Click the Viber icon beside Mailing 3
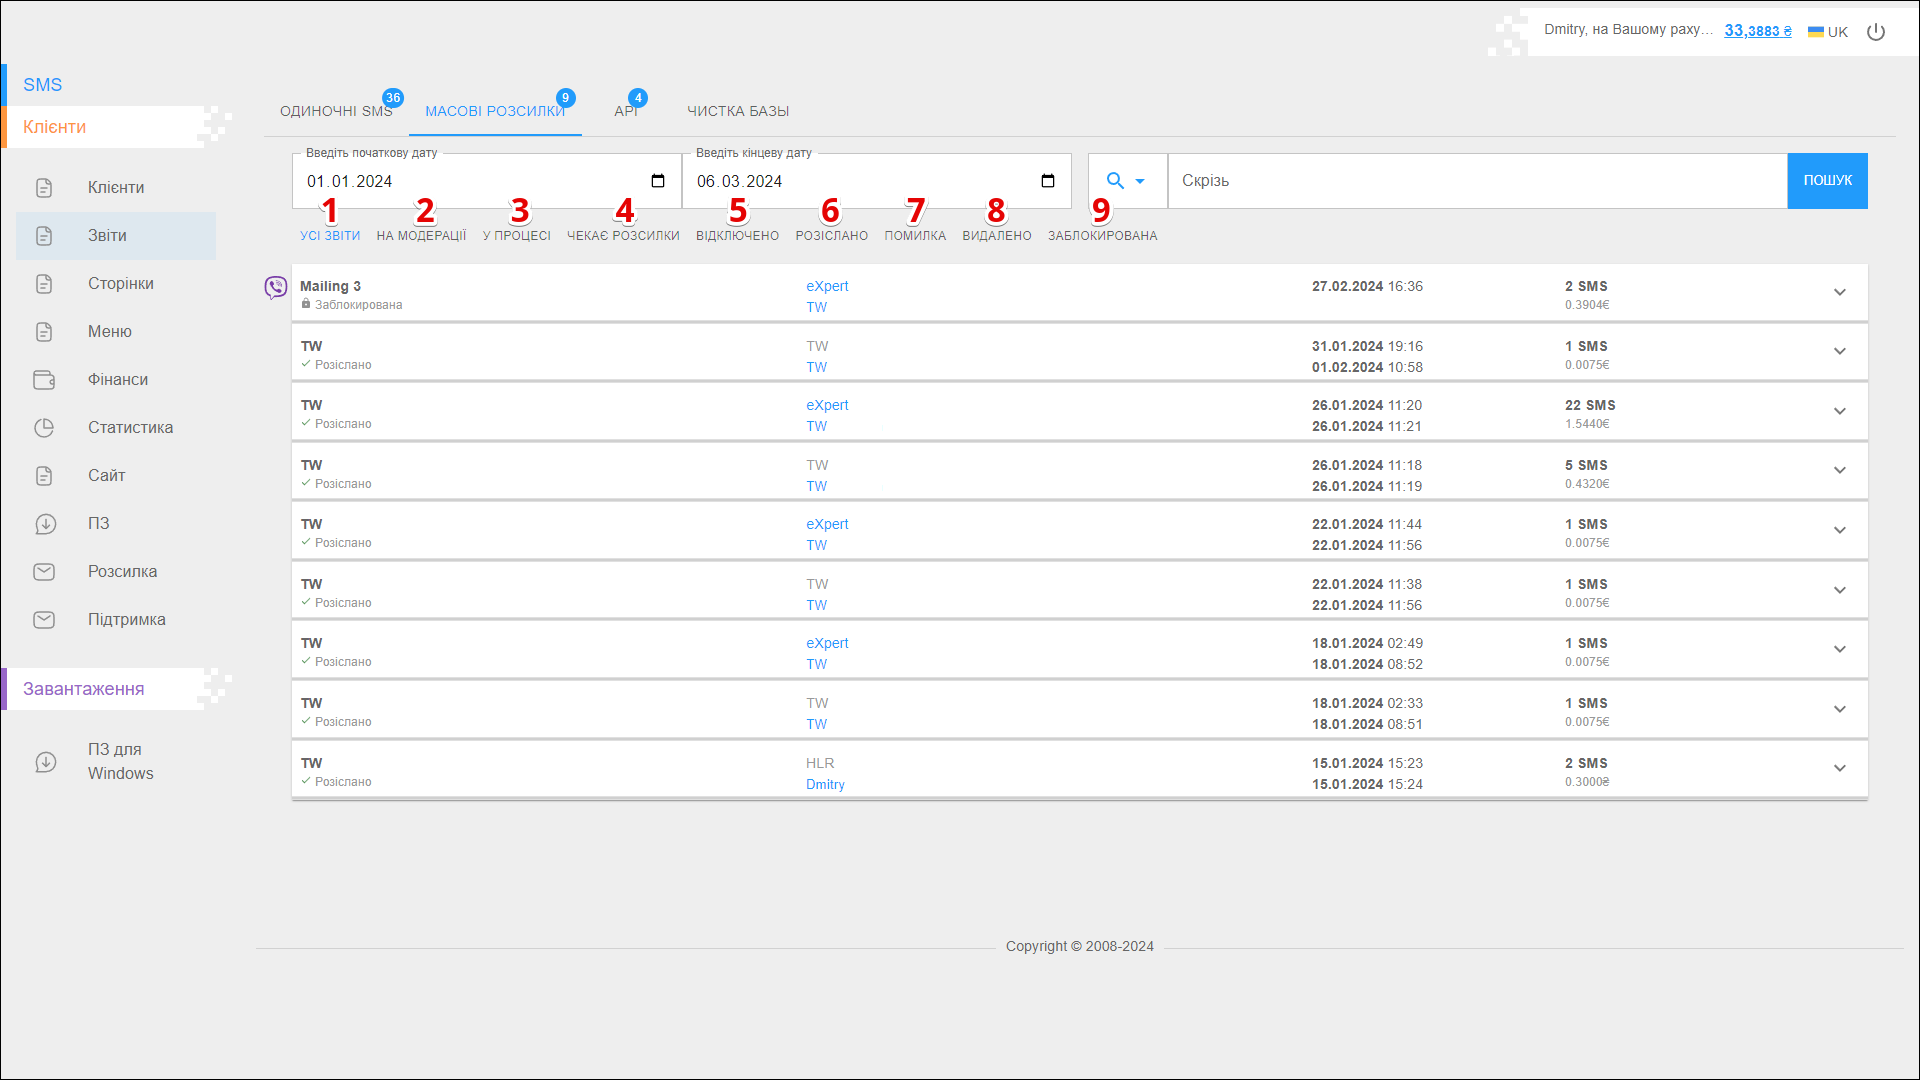Image resolution: width=1920 pixels, height=1080 pixels. pyautogui.click(x=275, y=288)
